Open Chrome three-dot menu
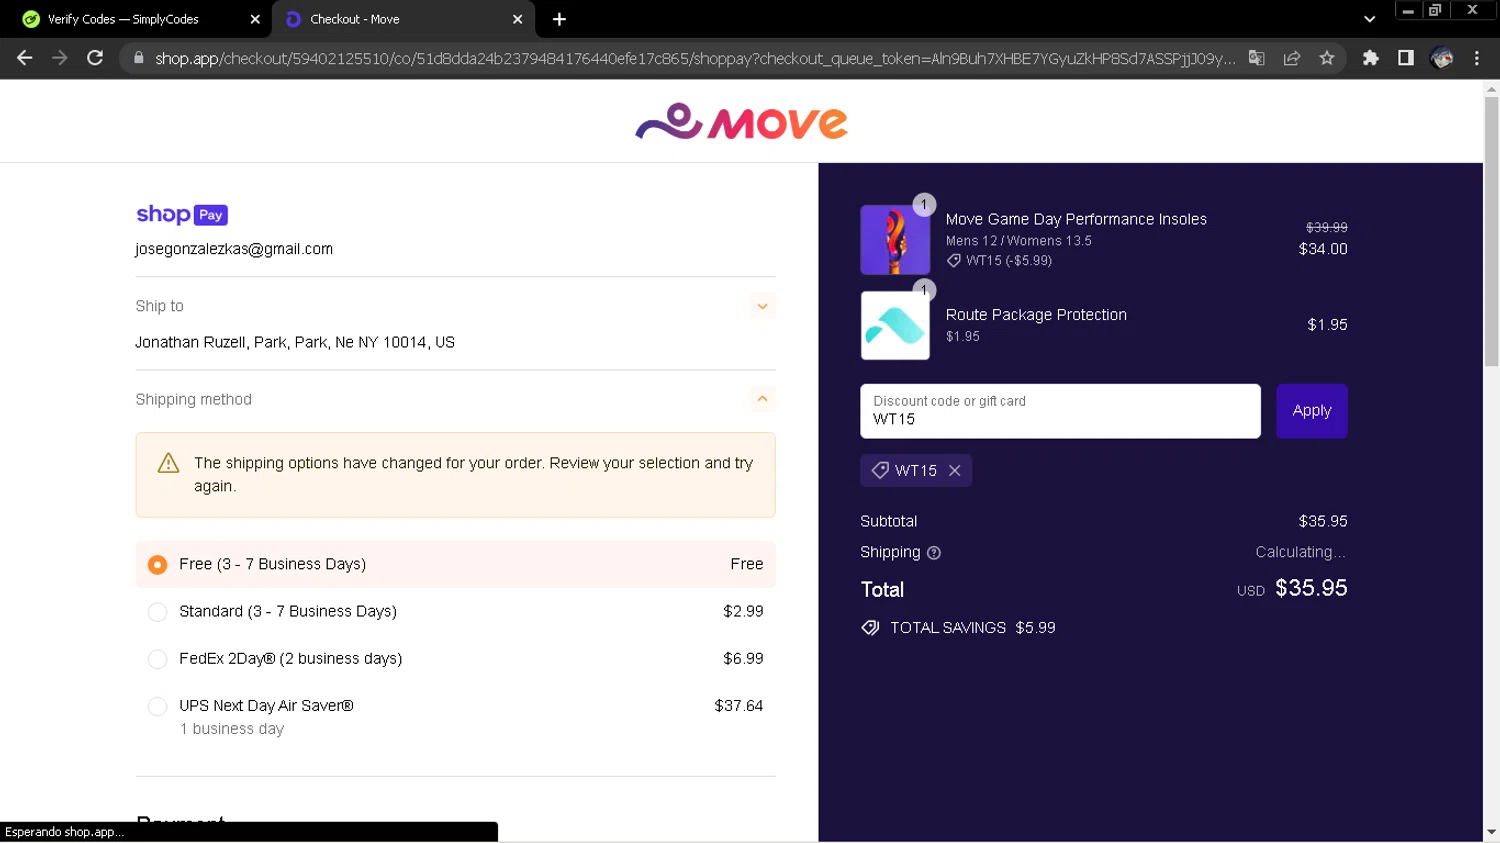This screenshot has height=843, width=1500. (1477, 58)
